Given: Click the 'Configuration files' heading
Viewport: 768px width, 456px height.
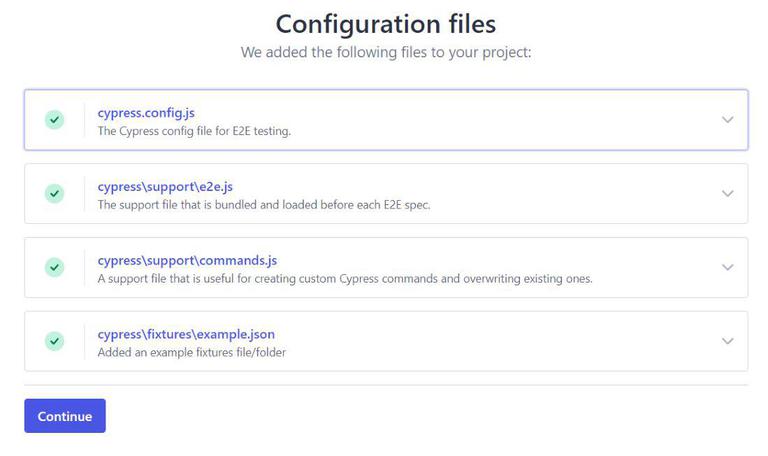Looking at the screenshot, I should coord(385,23).
